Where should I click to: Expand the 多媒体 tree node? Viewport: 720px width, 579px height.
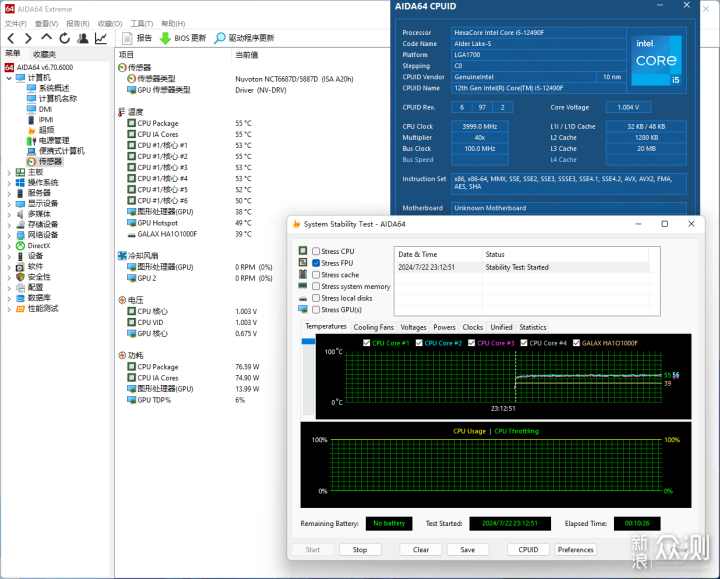pyautogui.click(x=9, y=214)
